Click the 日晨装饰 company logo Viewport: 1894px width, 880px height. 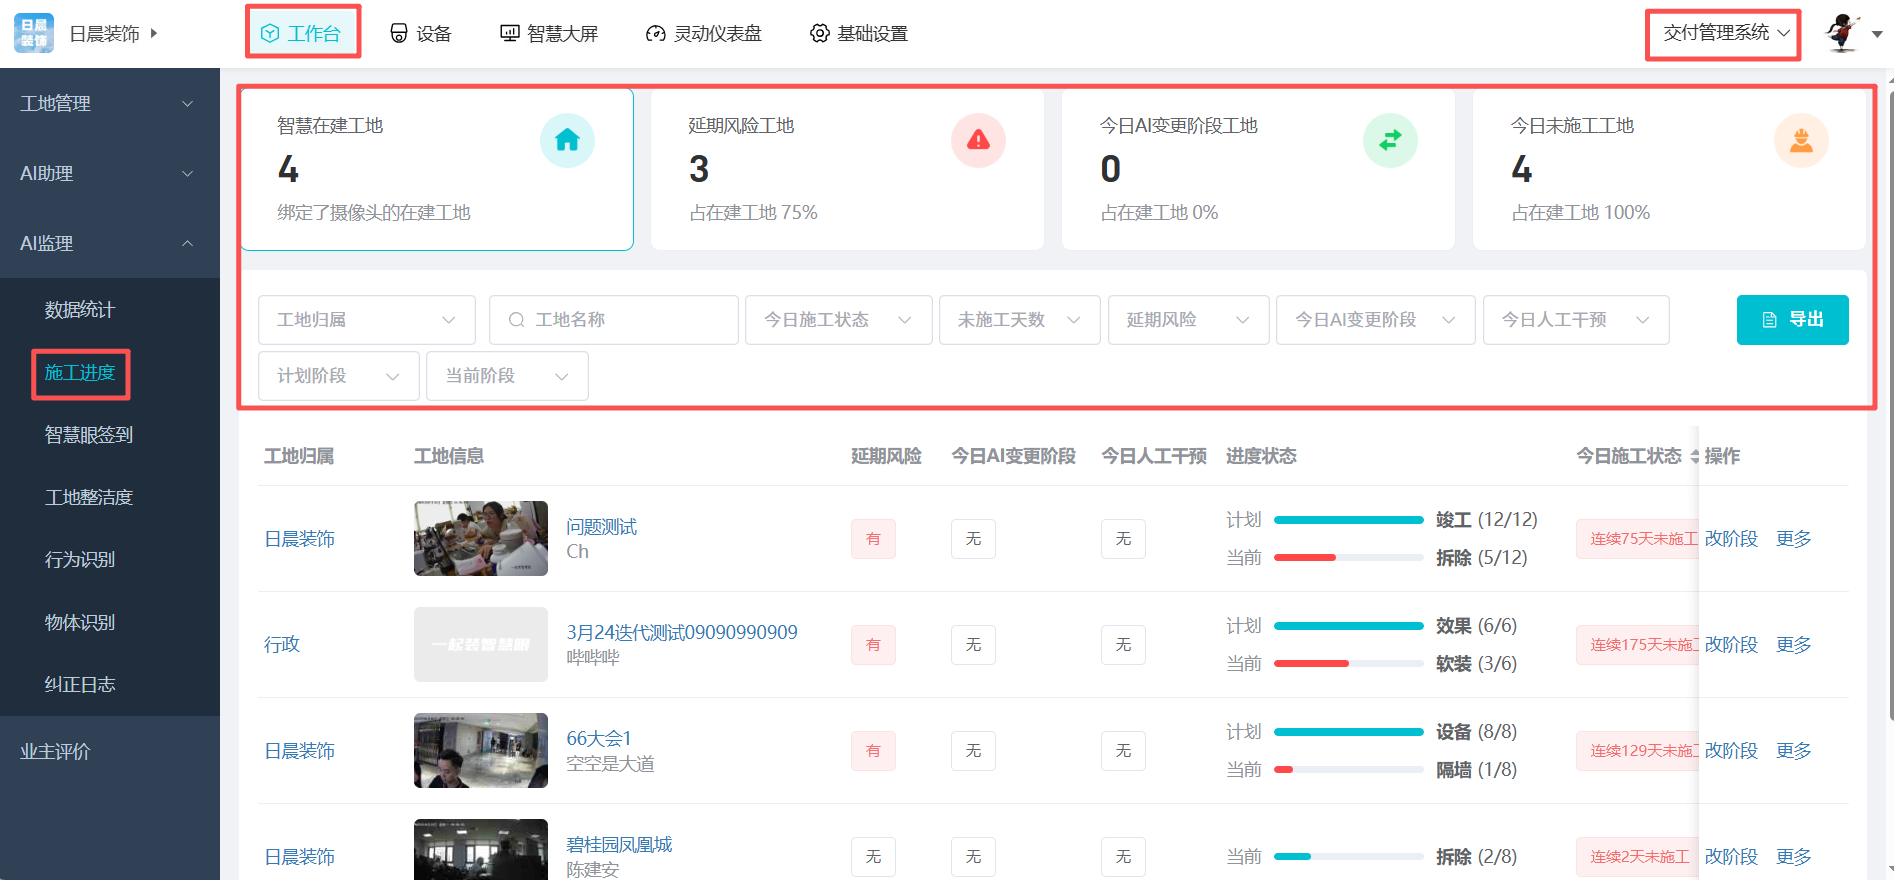click(34, 33)
